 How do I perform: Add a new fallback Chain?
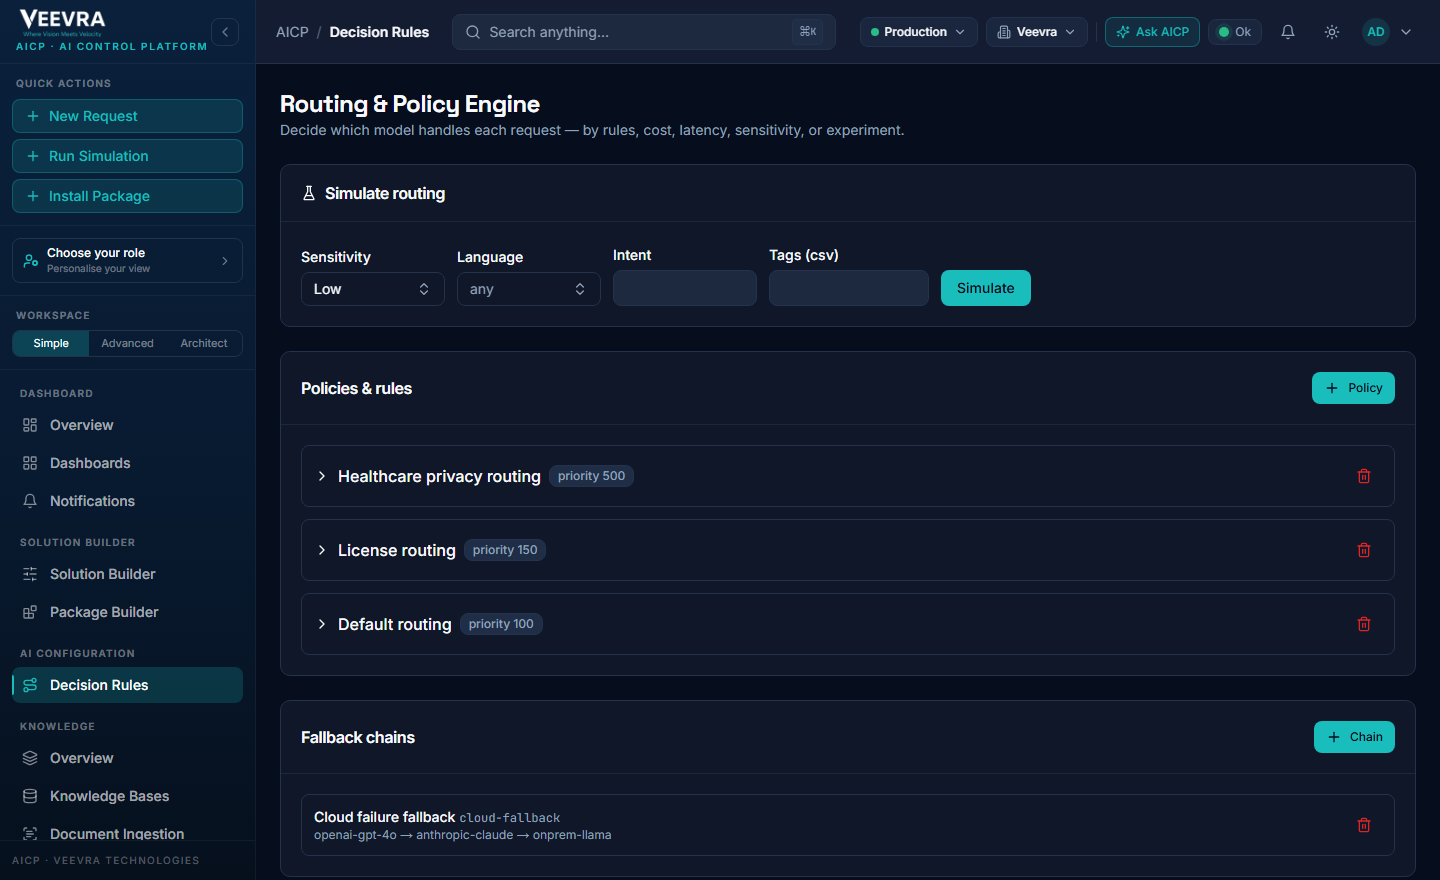pyautogui.click(x=1354, y=737)
